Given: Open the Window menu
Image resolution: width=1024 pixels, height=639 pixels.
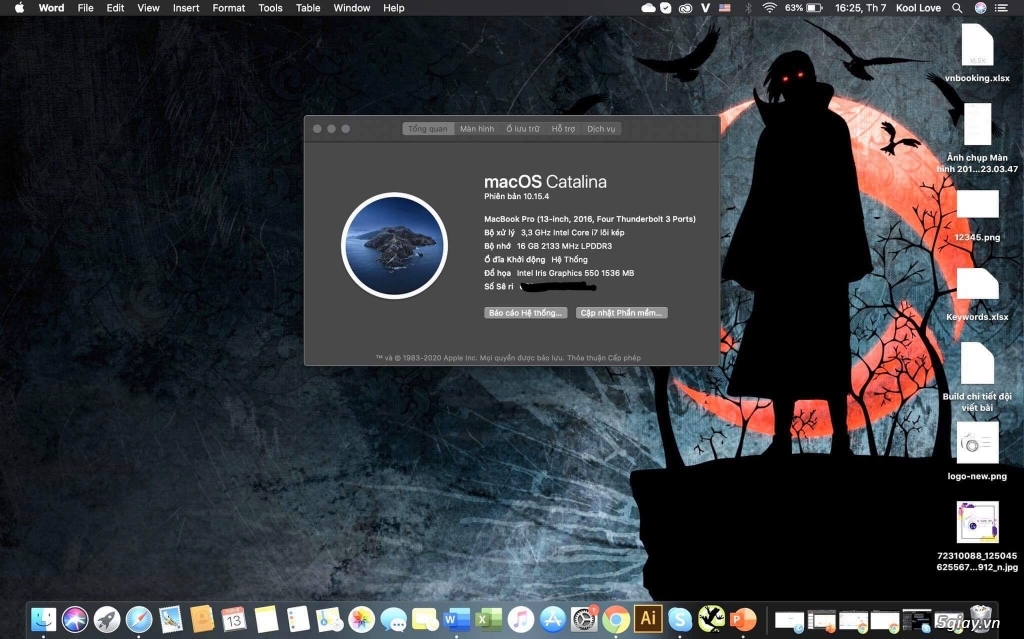Looking at the screenshot, I should 352,8.
